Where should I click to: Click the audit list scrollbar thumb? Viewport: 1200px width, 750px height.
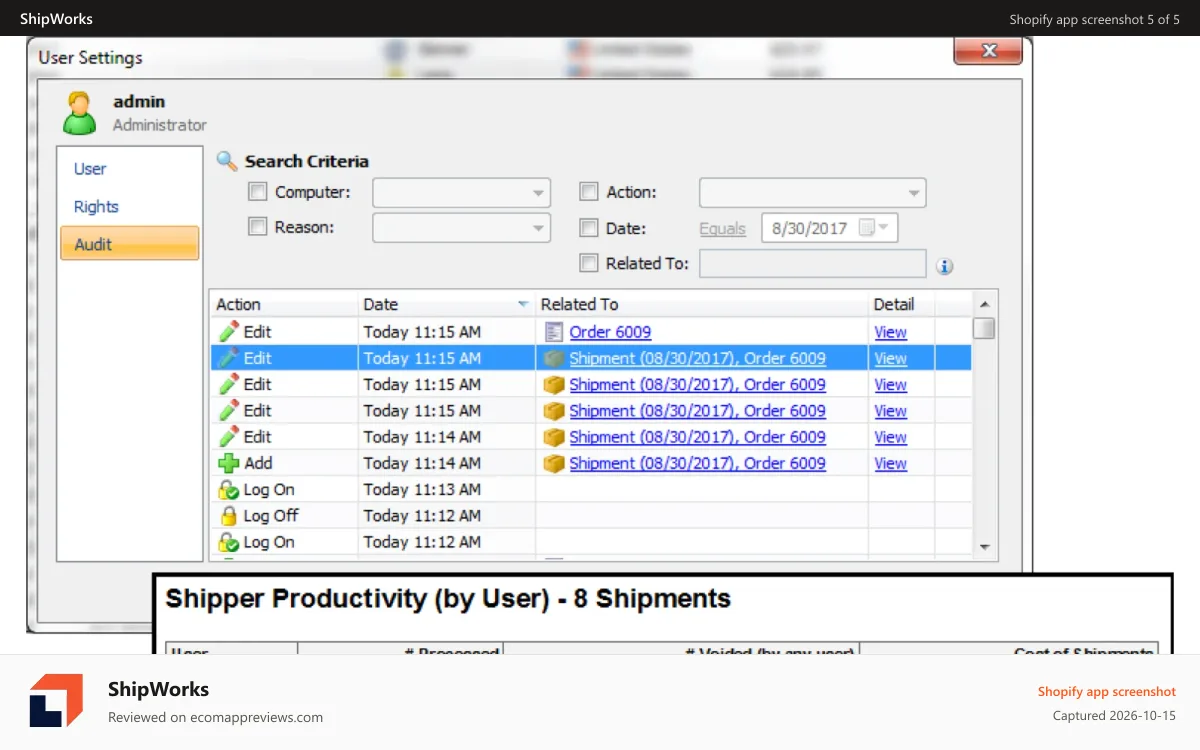point(984,328)
